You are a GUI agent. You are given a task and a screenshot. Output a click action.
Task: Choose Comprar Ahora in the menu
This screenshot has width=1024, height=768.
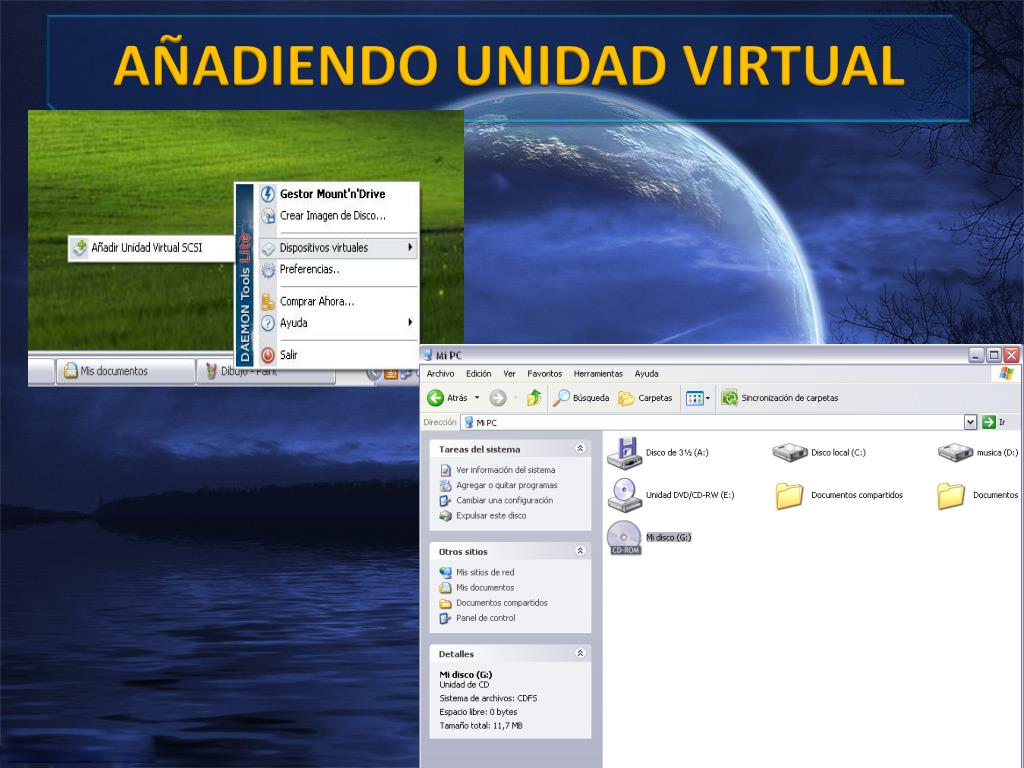(317, 301)
